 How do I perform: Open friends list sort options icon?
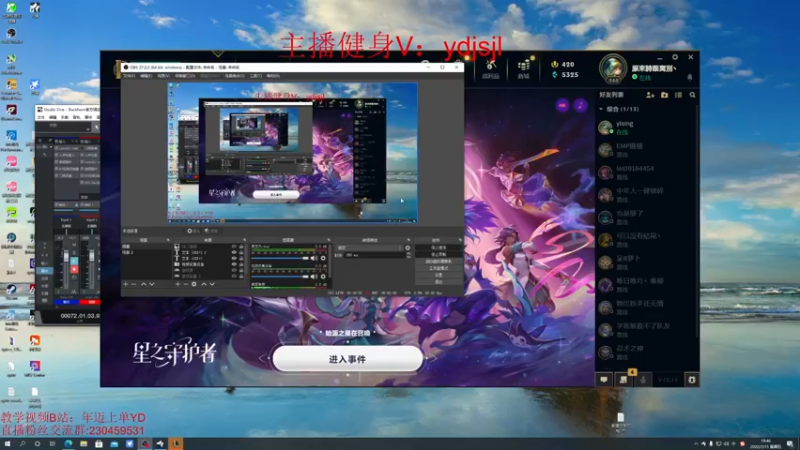pos(679,95)
